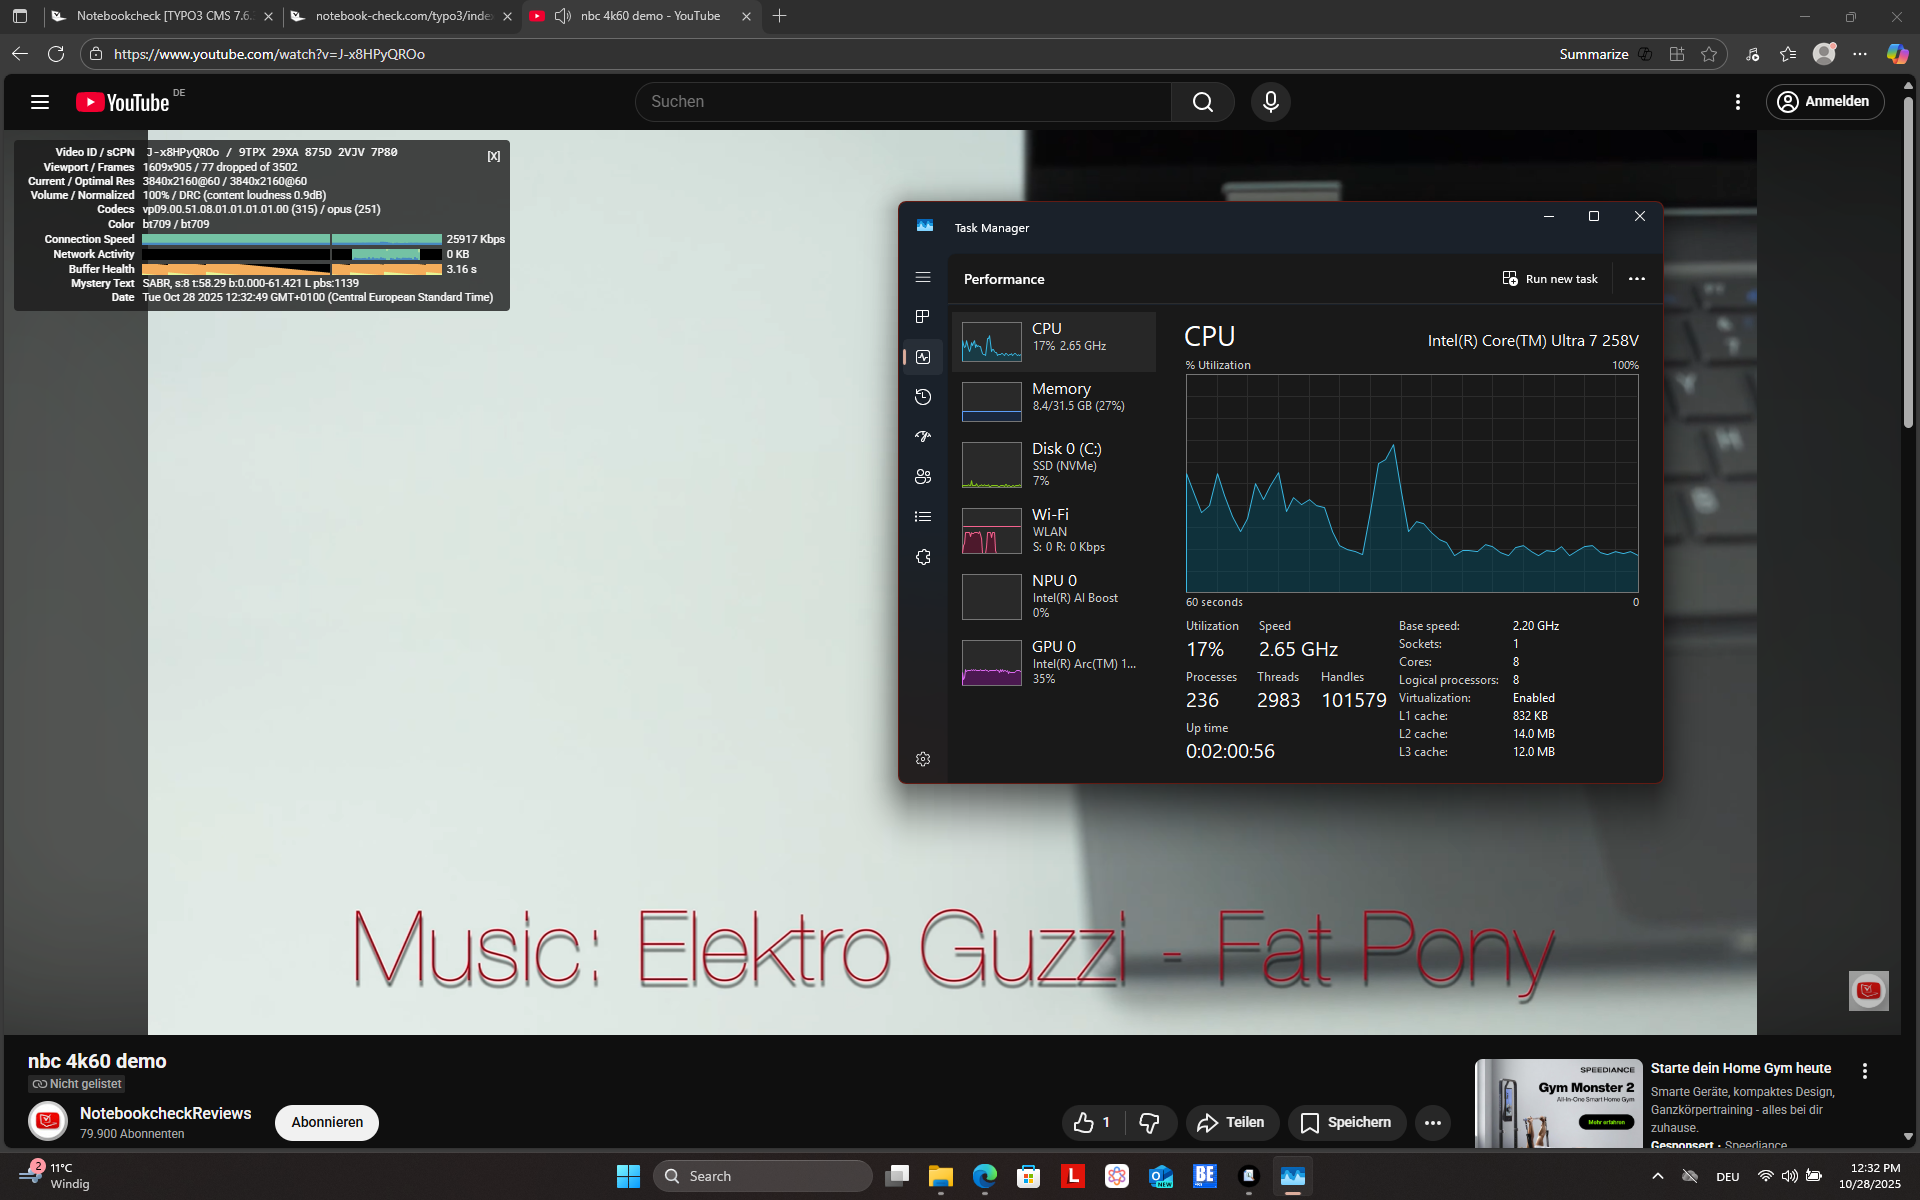Switch to the Notebookcheck TYPO3 CMS tab

pyautogui.click(x=164, y=16)
